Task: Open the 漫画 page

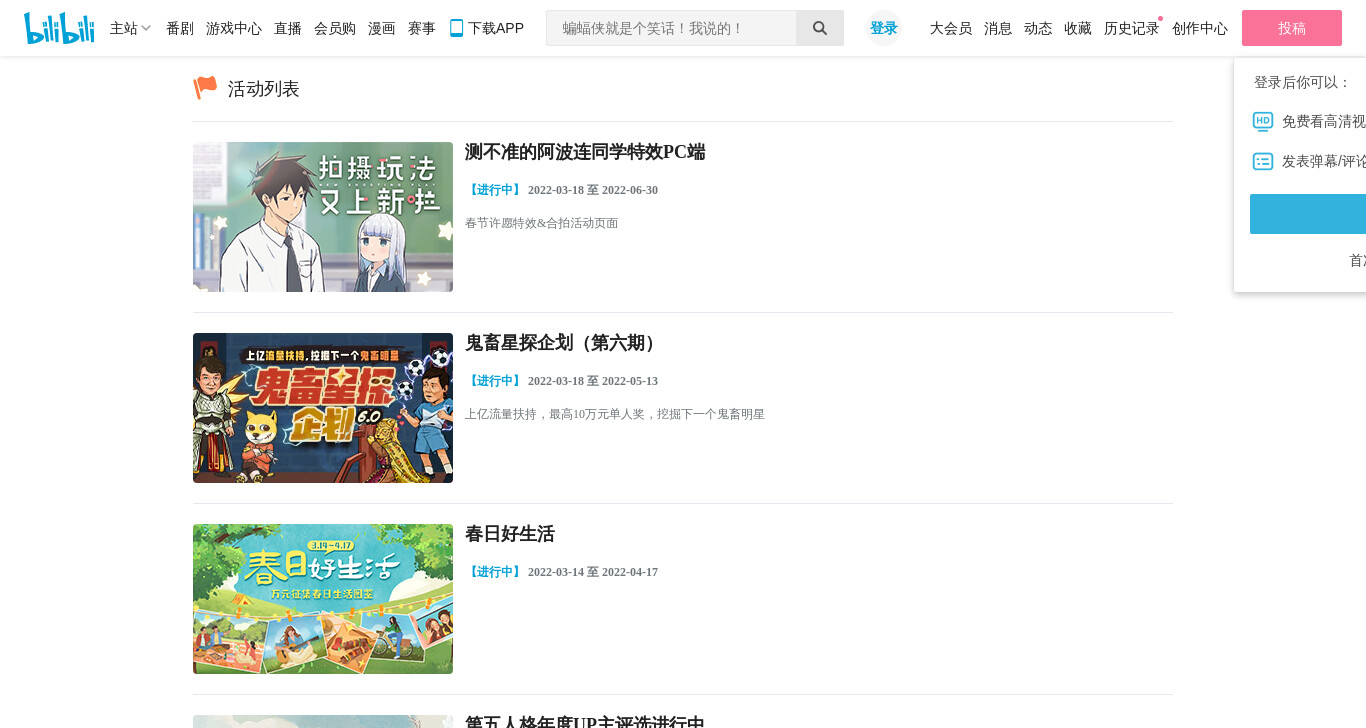Action: pos(382,28)
